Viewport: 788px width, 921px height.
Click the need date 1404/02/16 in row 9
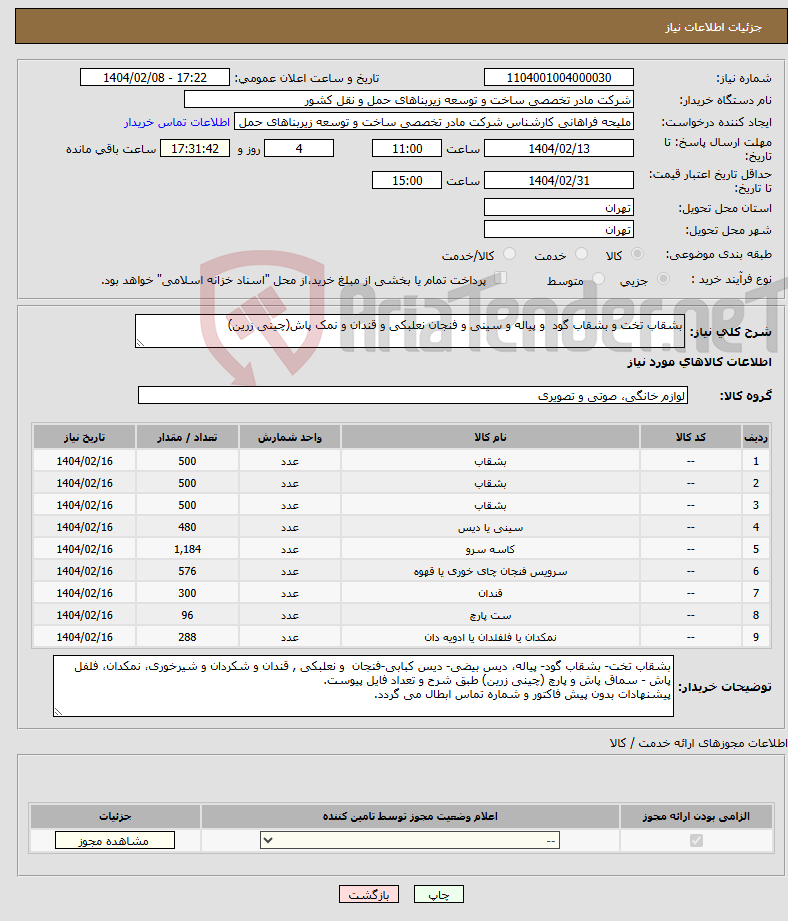pos(85,637)
